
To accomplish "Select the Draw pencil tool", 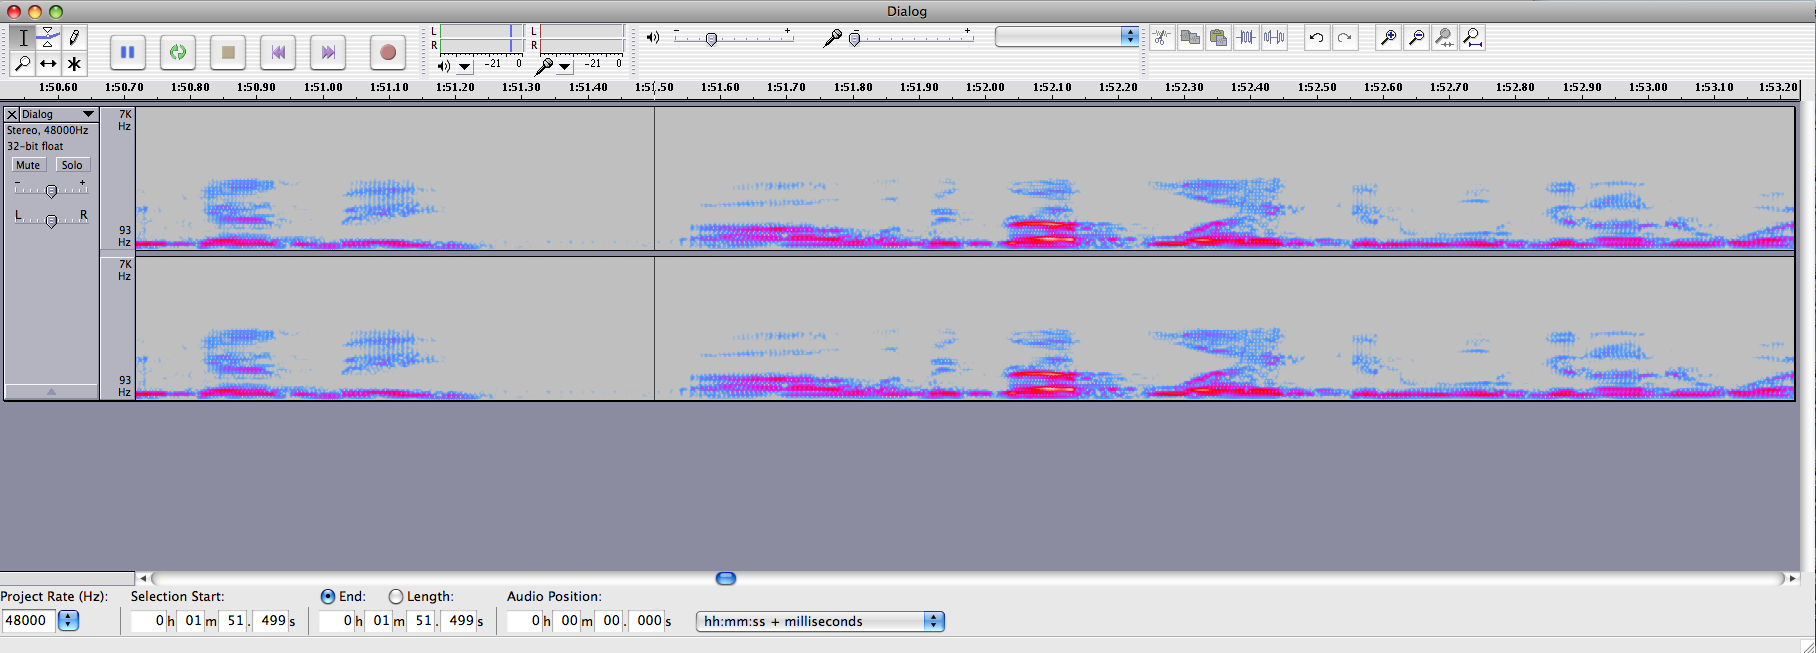I will (74, 38).
